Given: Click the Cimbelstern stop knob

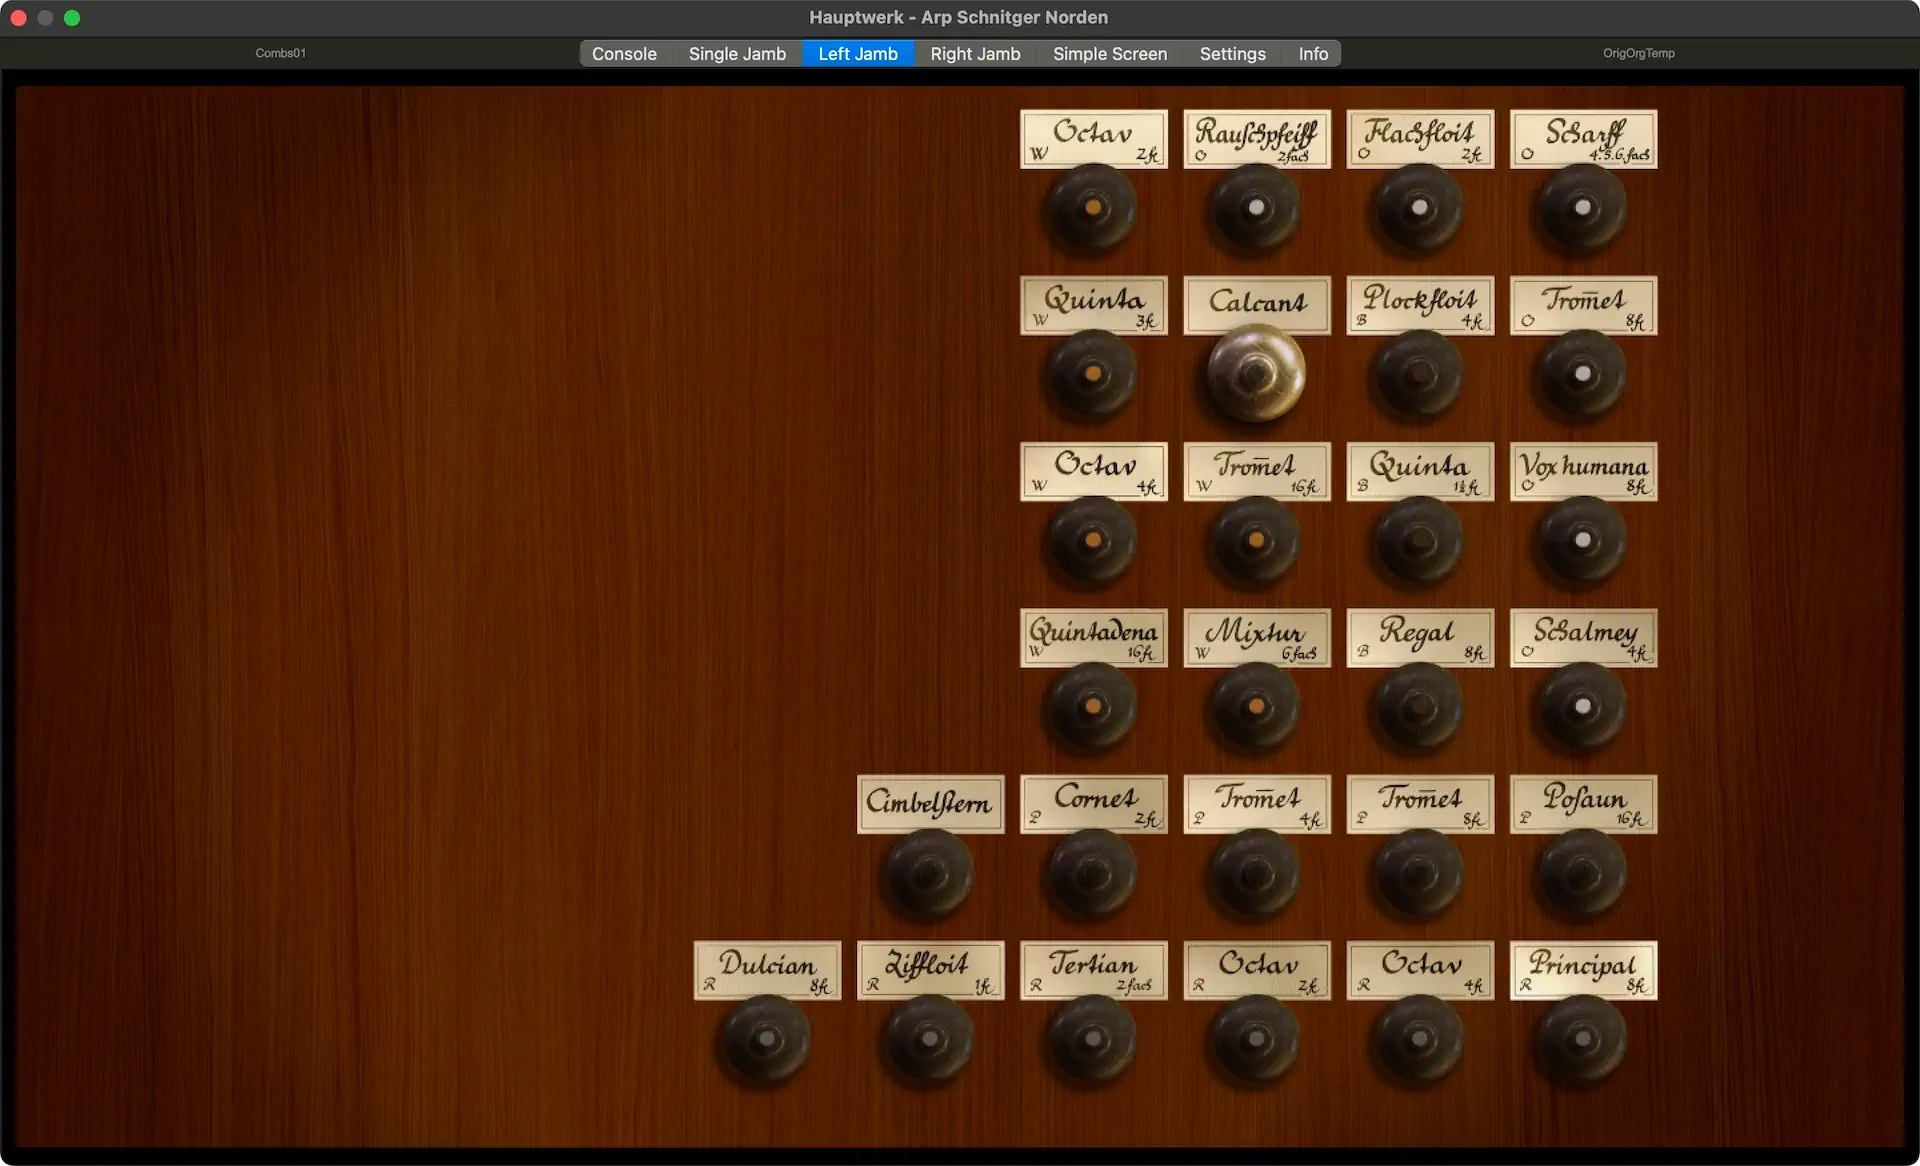Looking at the screenshot, I should [x=929, y=873].
